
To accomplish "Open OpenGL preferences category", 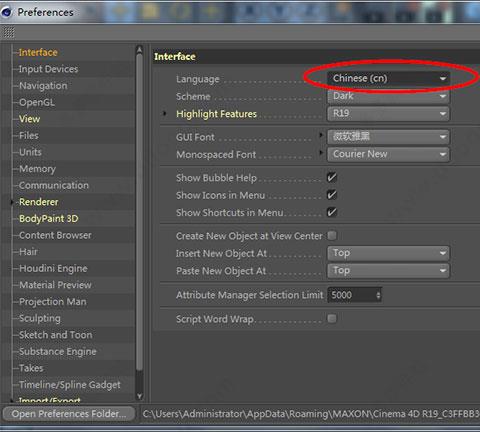I will 37,102.
